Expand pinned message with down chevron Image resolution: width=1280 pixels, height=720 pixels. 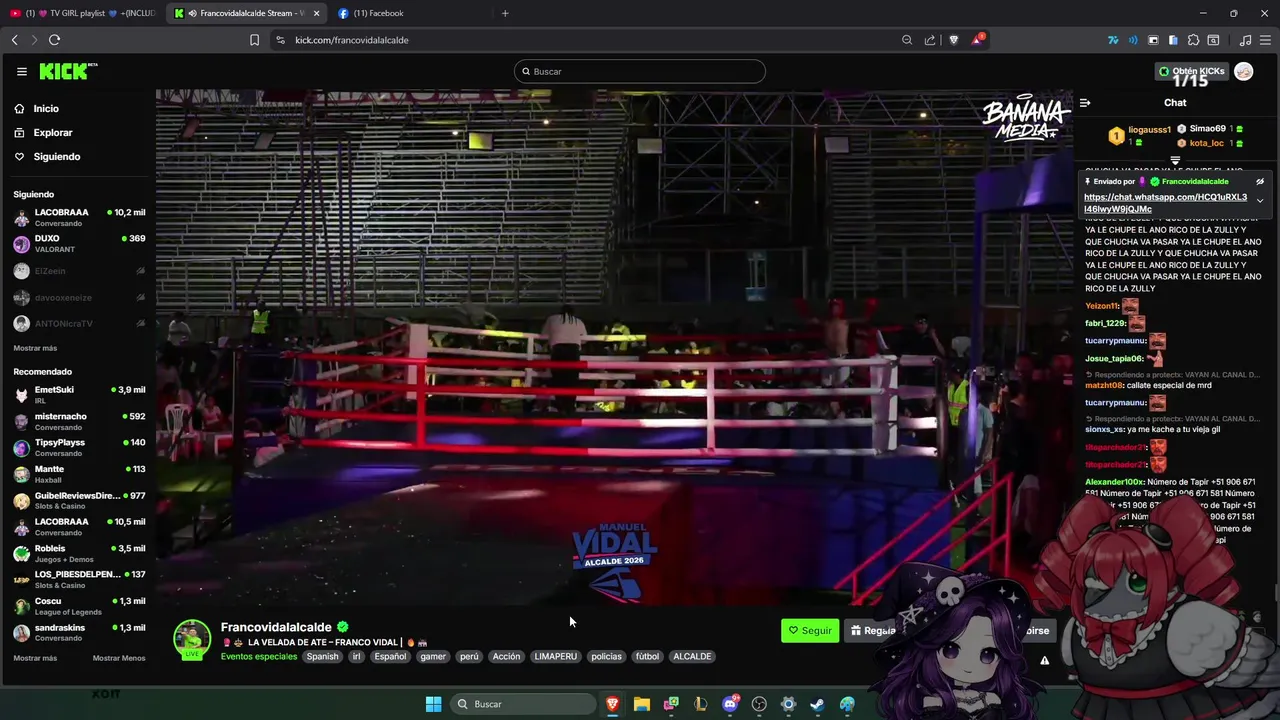1260,201
